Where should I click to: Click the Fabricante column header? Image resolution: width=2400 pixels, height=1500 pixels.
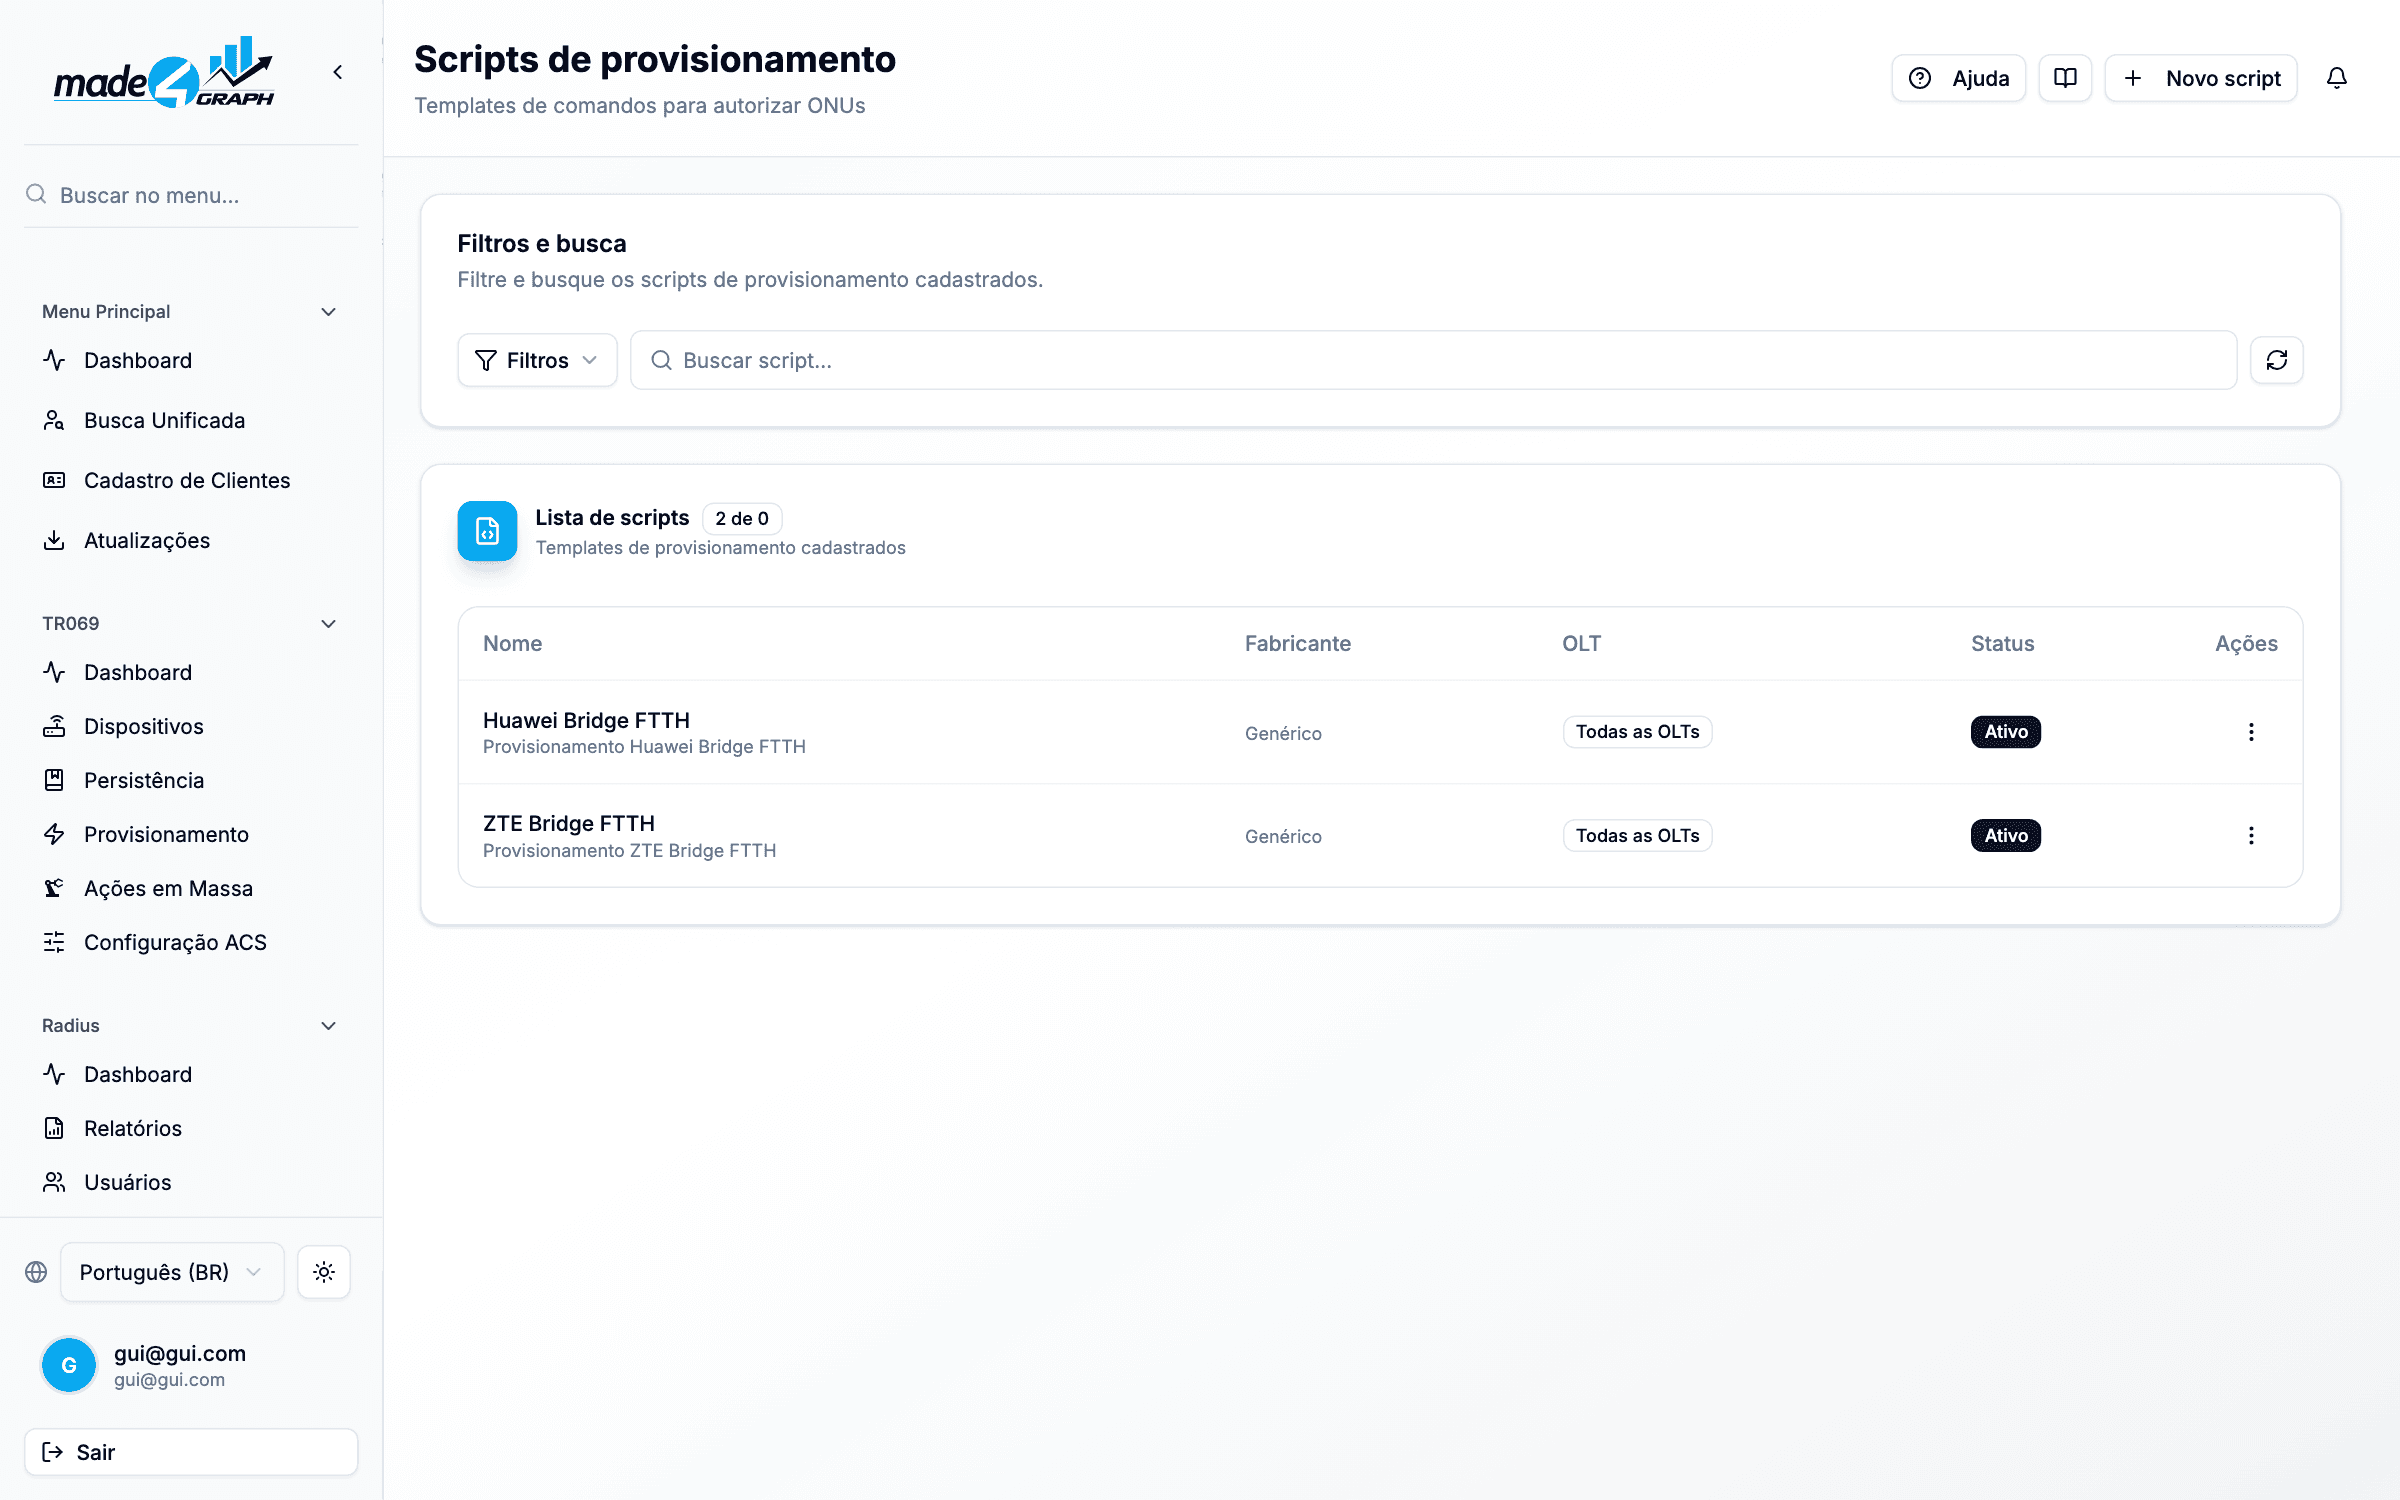click(x=1297, y=644)
